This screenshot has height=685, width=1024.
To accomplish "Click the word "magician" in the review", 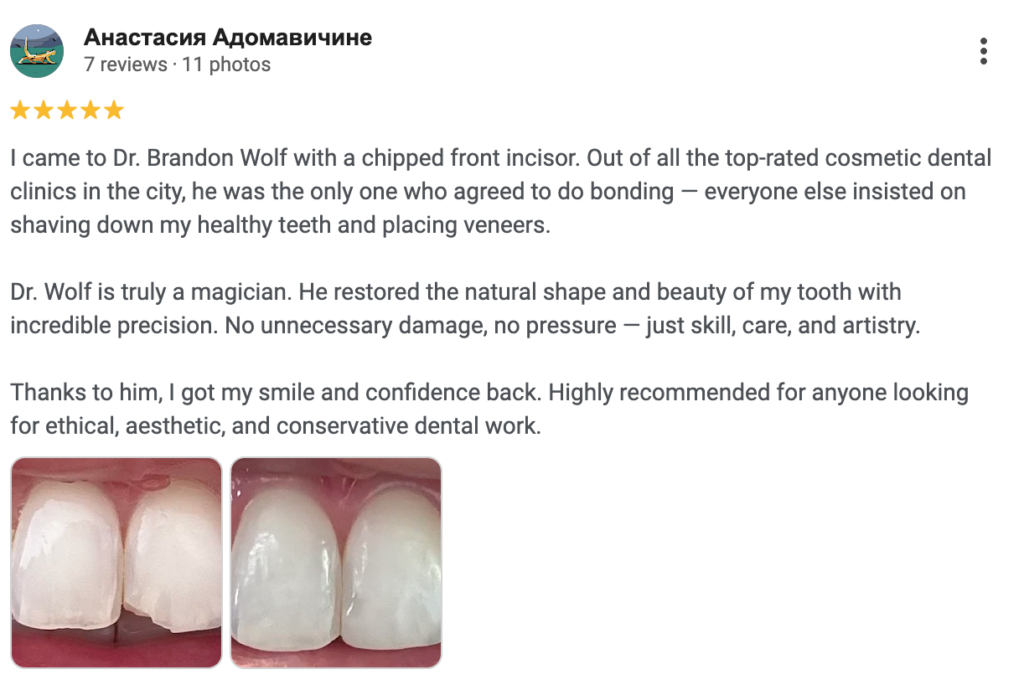I will [x=234, y=293].
